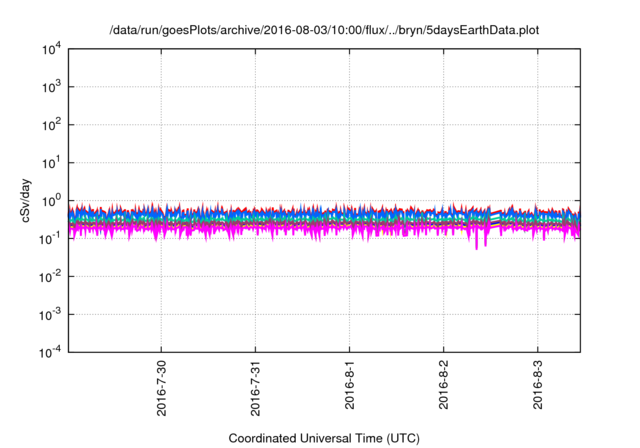The height and width of the screenshot is (448, 640).
Task: Click the 10^-1 y-axis tick label
Action: tap(51, 239)
